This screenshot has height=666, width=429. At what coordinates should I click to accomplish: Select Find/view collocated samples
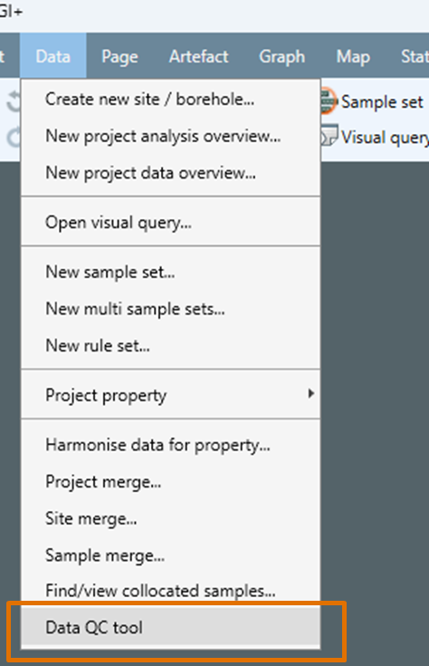click(171, 591)
